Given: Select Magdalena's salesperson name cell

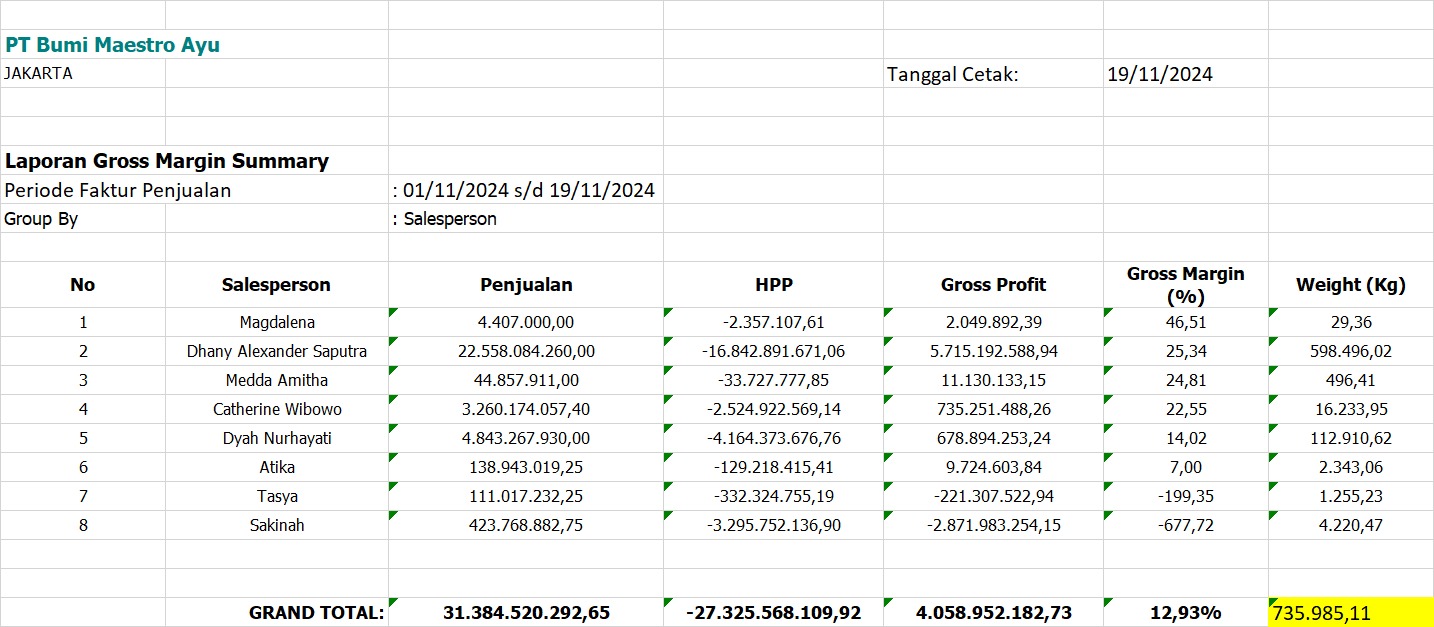Looking at the screenshot, I should click(x=277, y=322).
